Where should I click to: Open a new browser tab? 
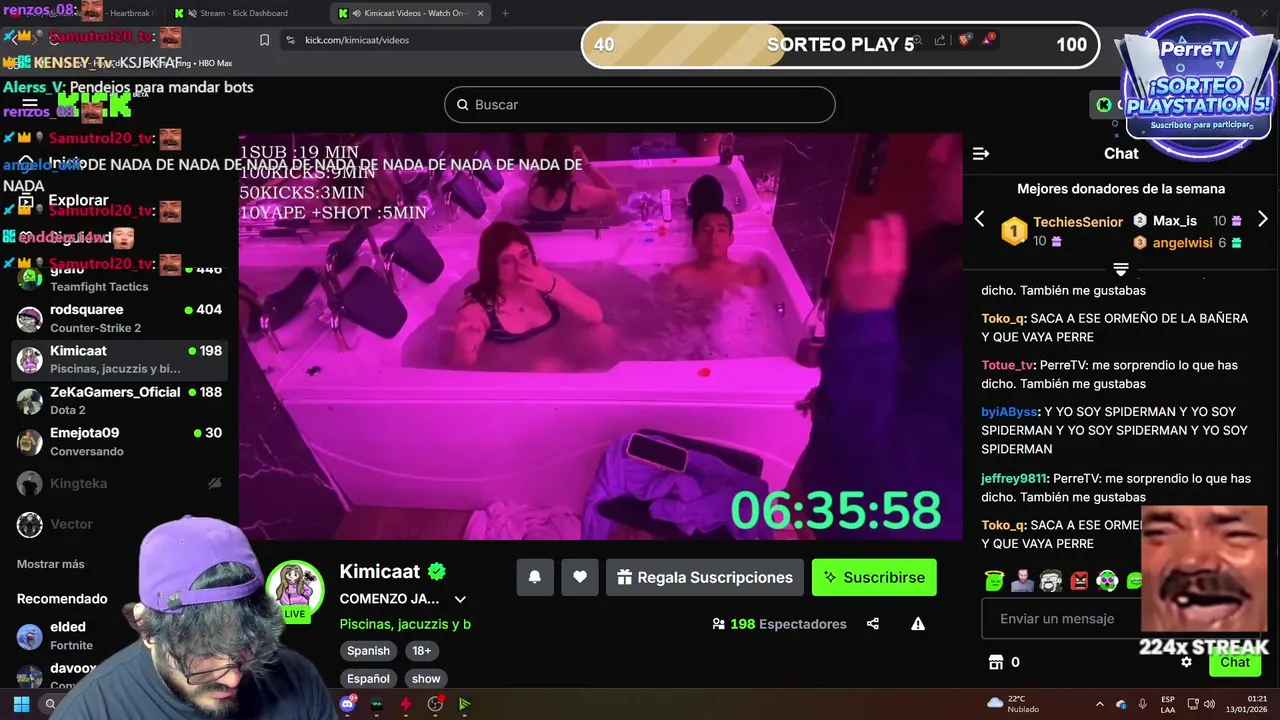click(x=505, y=13)
